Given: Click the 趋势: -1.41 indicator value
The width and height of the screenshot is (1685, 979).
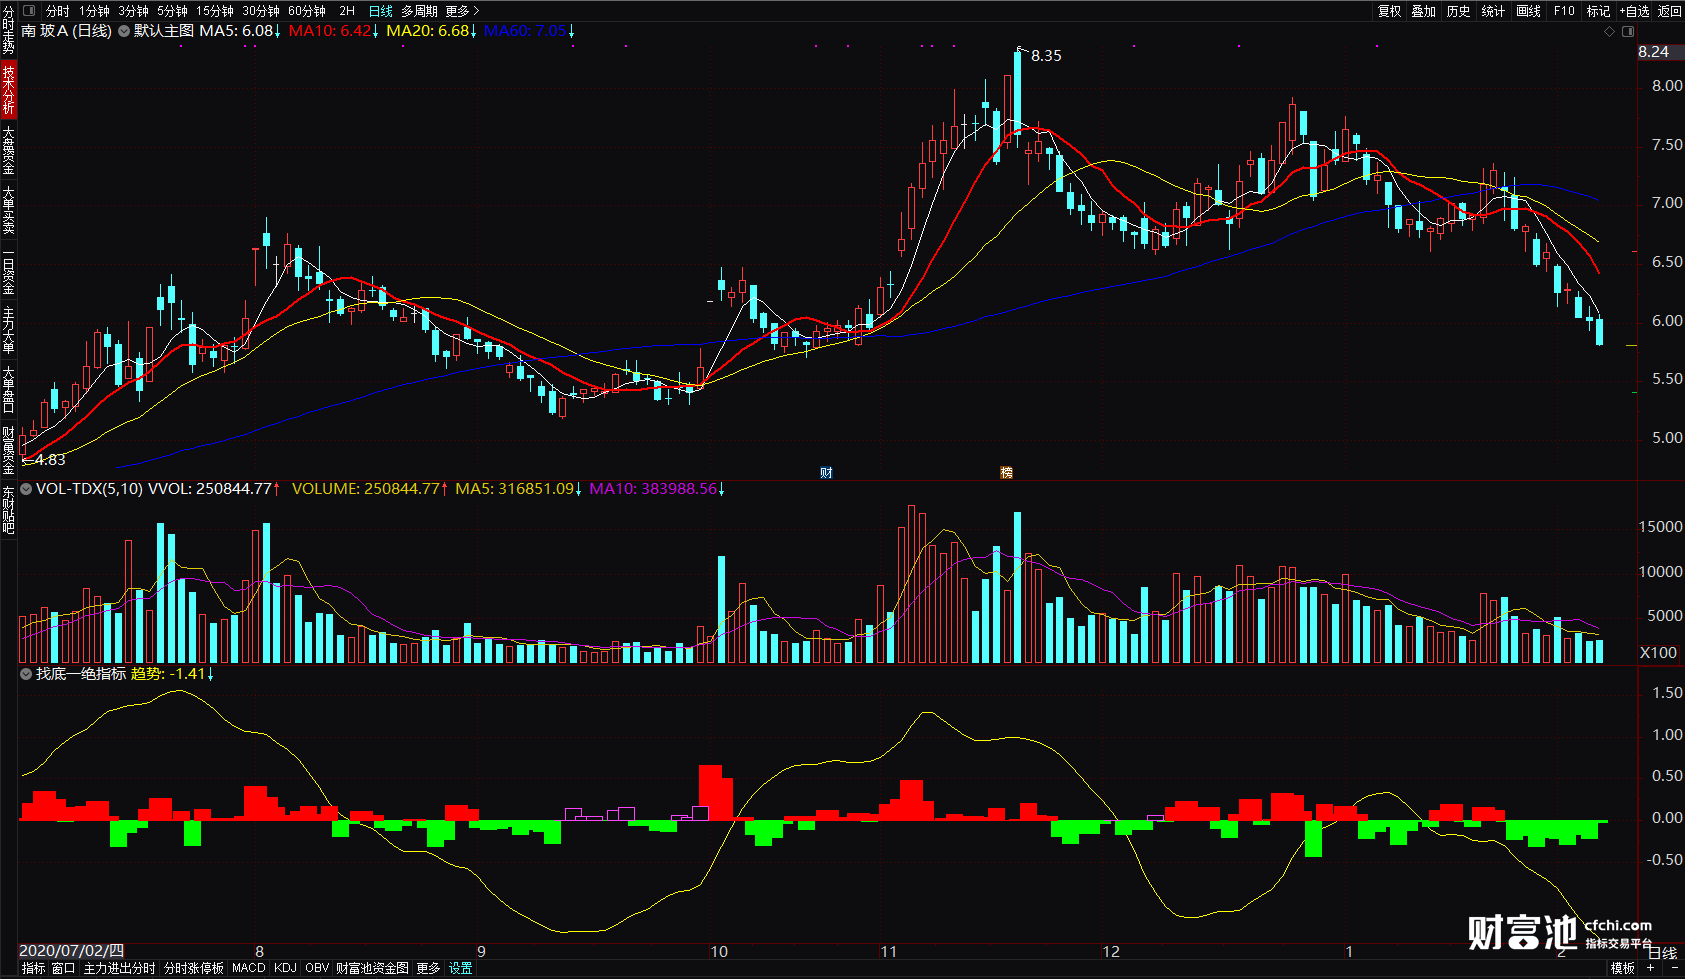Looking at the screenshot, I should (172, 674).
